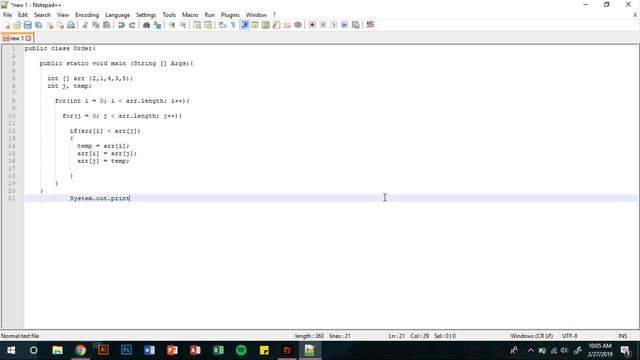Close the 'new 1' tab via its X

29,38
